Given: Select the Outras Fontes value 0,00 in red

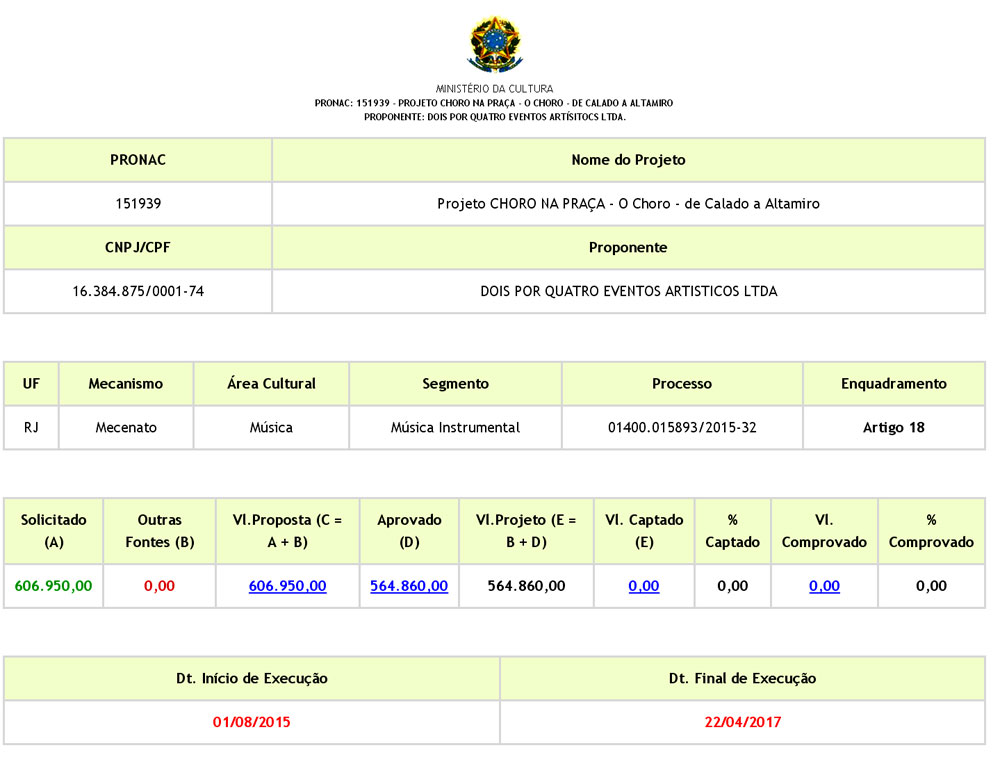Looking at the screenshot, I should tap(159, 585).
